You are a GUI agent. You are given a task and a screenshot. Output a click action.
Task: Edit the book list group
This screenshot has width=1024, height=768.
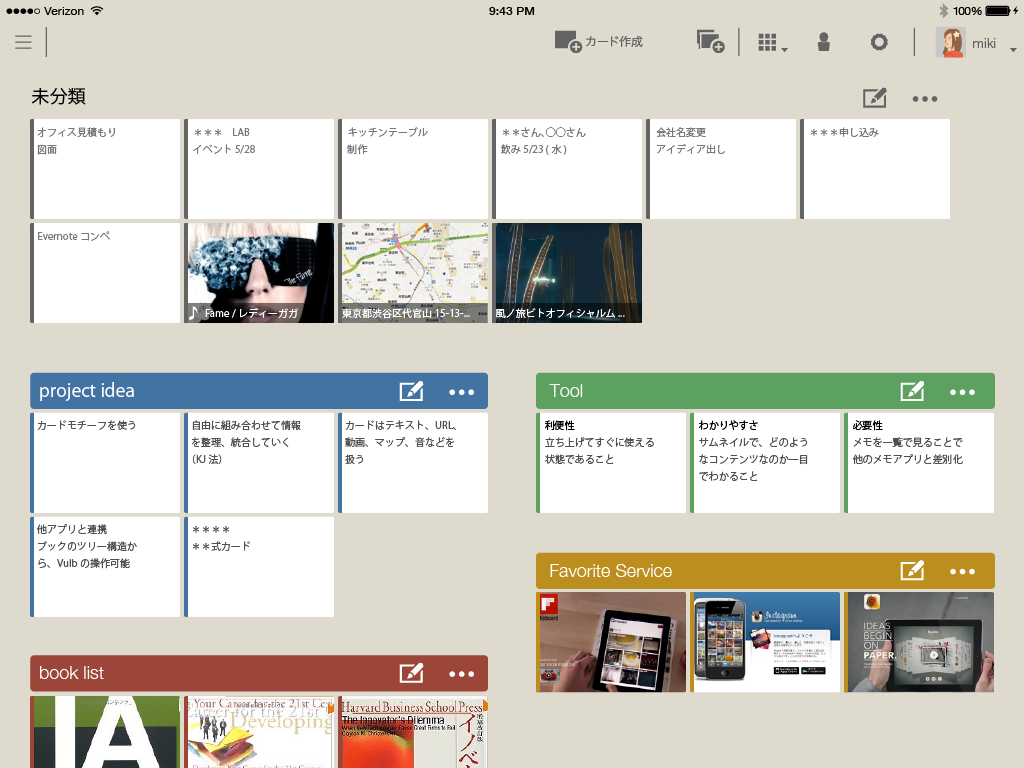tap(411, 674)
